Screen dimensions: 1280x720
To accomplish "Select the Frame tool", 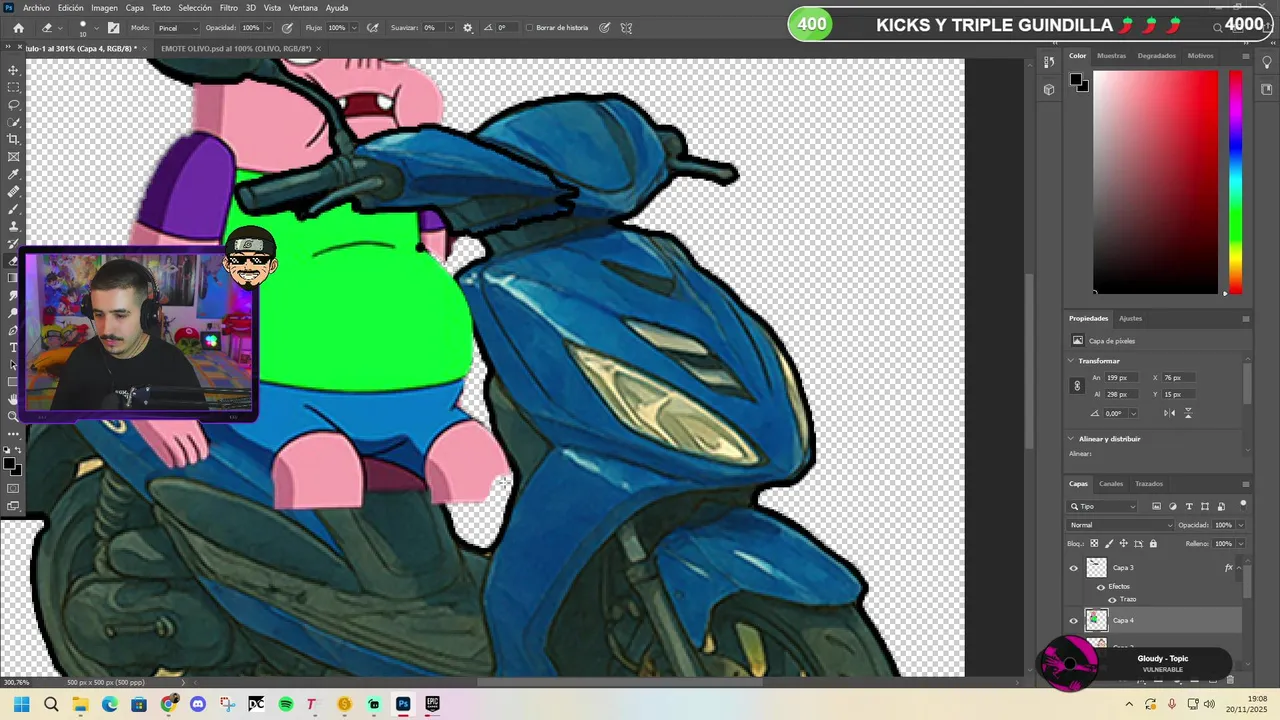I will (13, 157).
